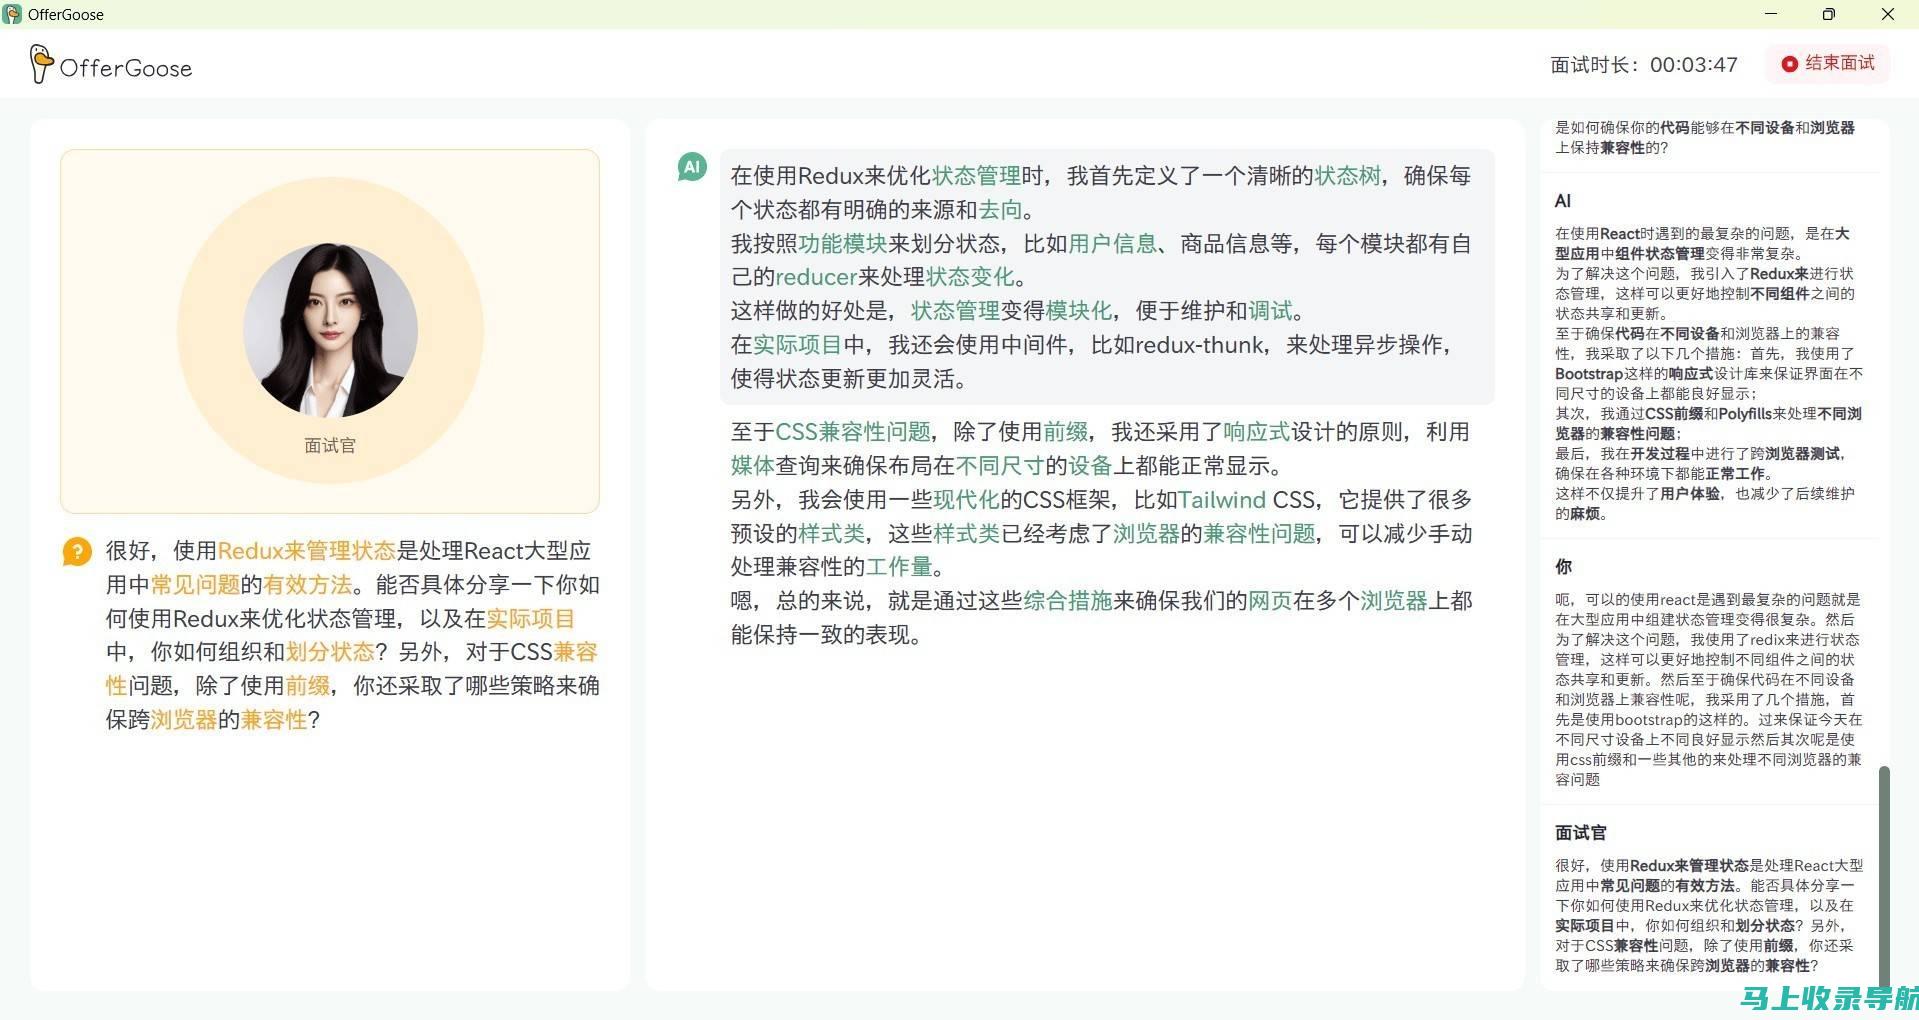
Task: Click highlighted text Redux来管理状态 in the question
Action: click(x=307, y=551)
